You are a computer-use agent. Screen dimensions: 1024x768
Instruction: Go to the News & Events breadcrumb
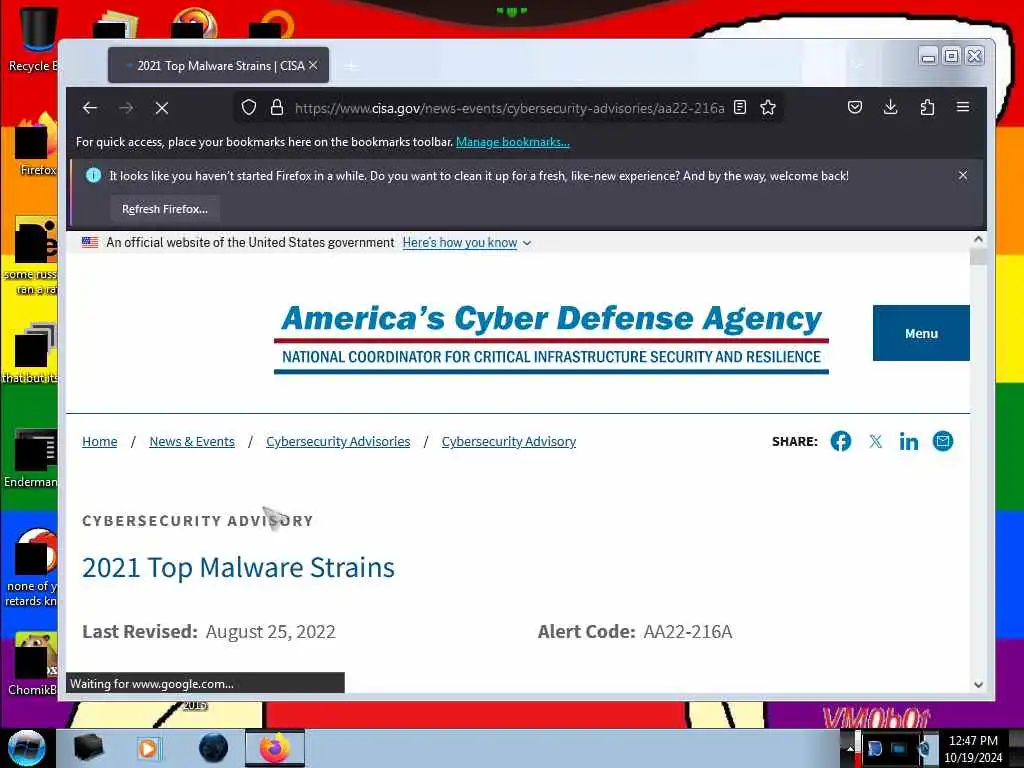pyautogui.click(x=192, y=441)
